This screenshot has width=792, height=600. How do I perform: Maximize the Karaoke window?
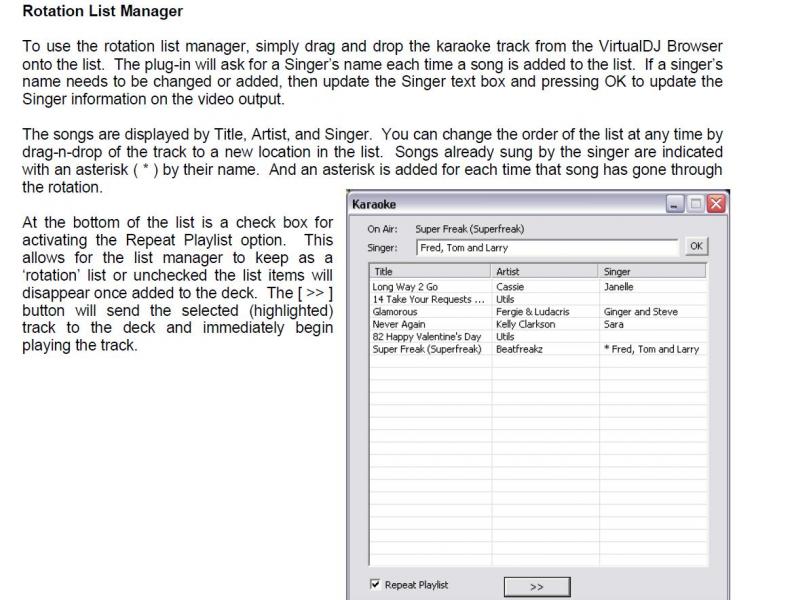(x=695, y=204)
